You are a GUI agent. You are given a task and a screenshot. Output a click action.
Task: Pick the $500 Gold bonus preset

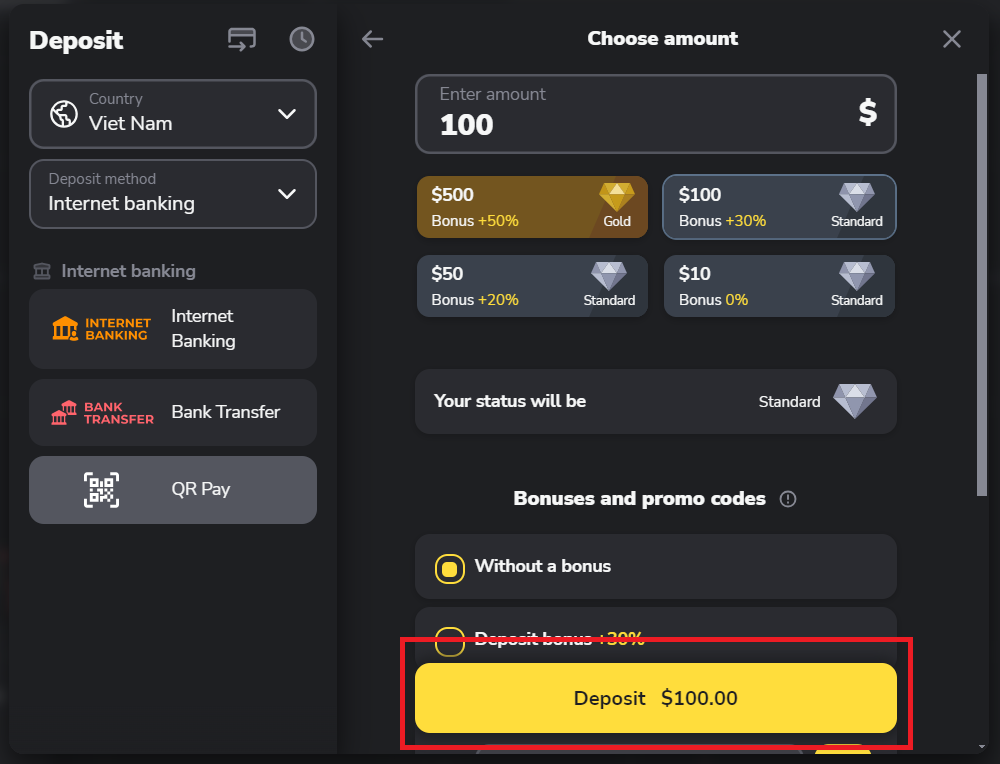tap(532, 207)
